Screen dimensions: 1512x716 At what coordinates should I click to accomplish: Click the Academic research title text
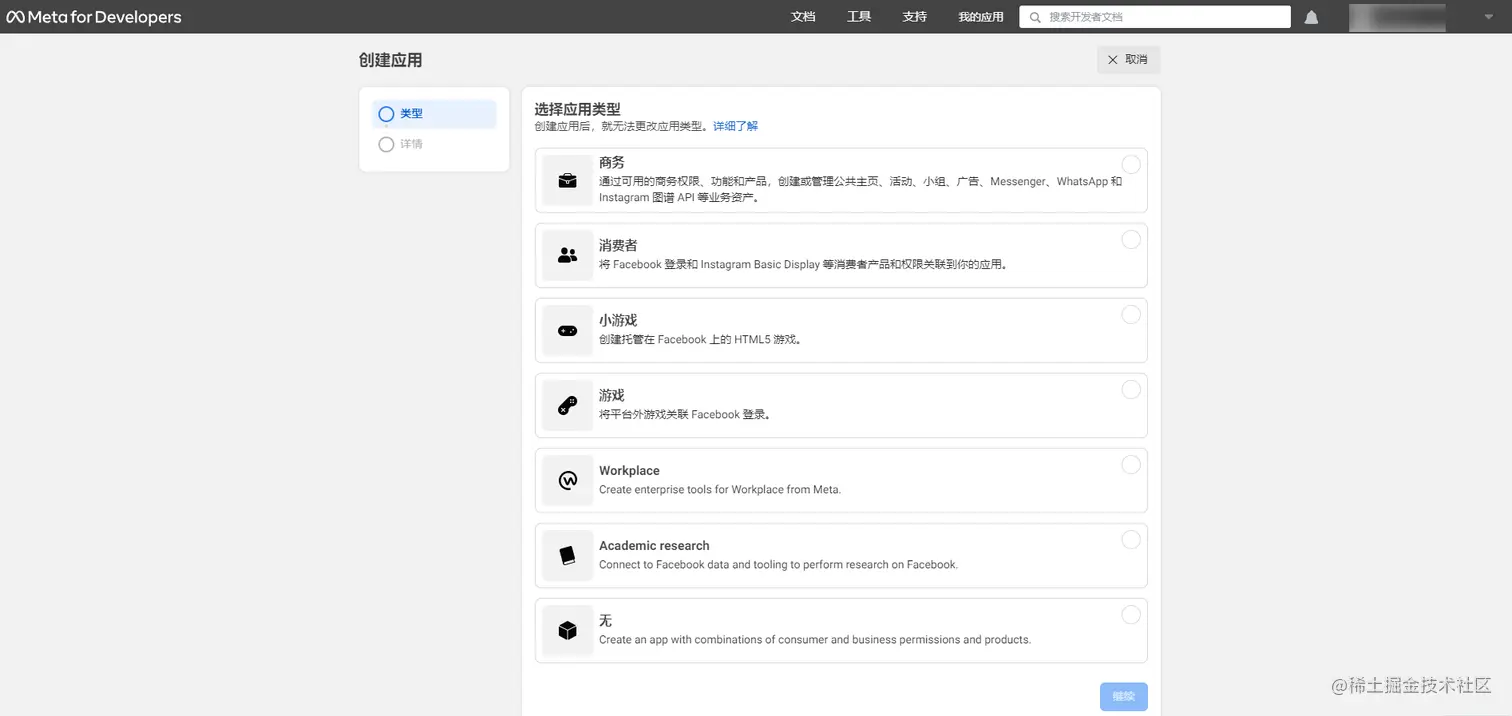(654, 545)
